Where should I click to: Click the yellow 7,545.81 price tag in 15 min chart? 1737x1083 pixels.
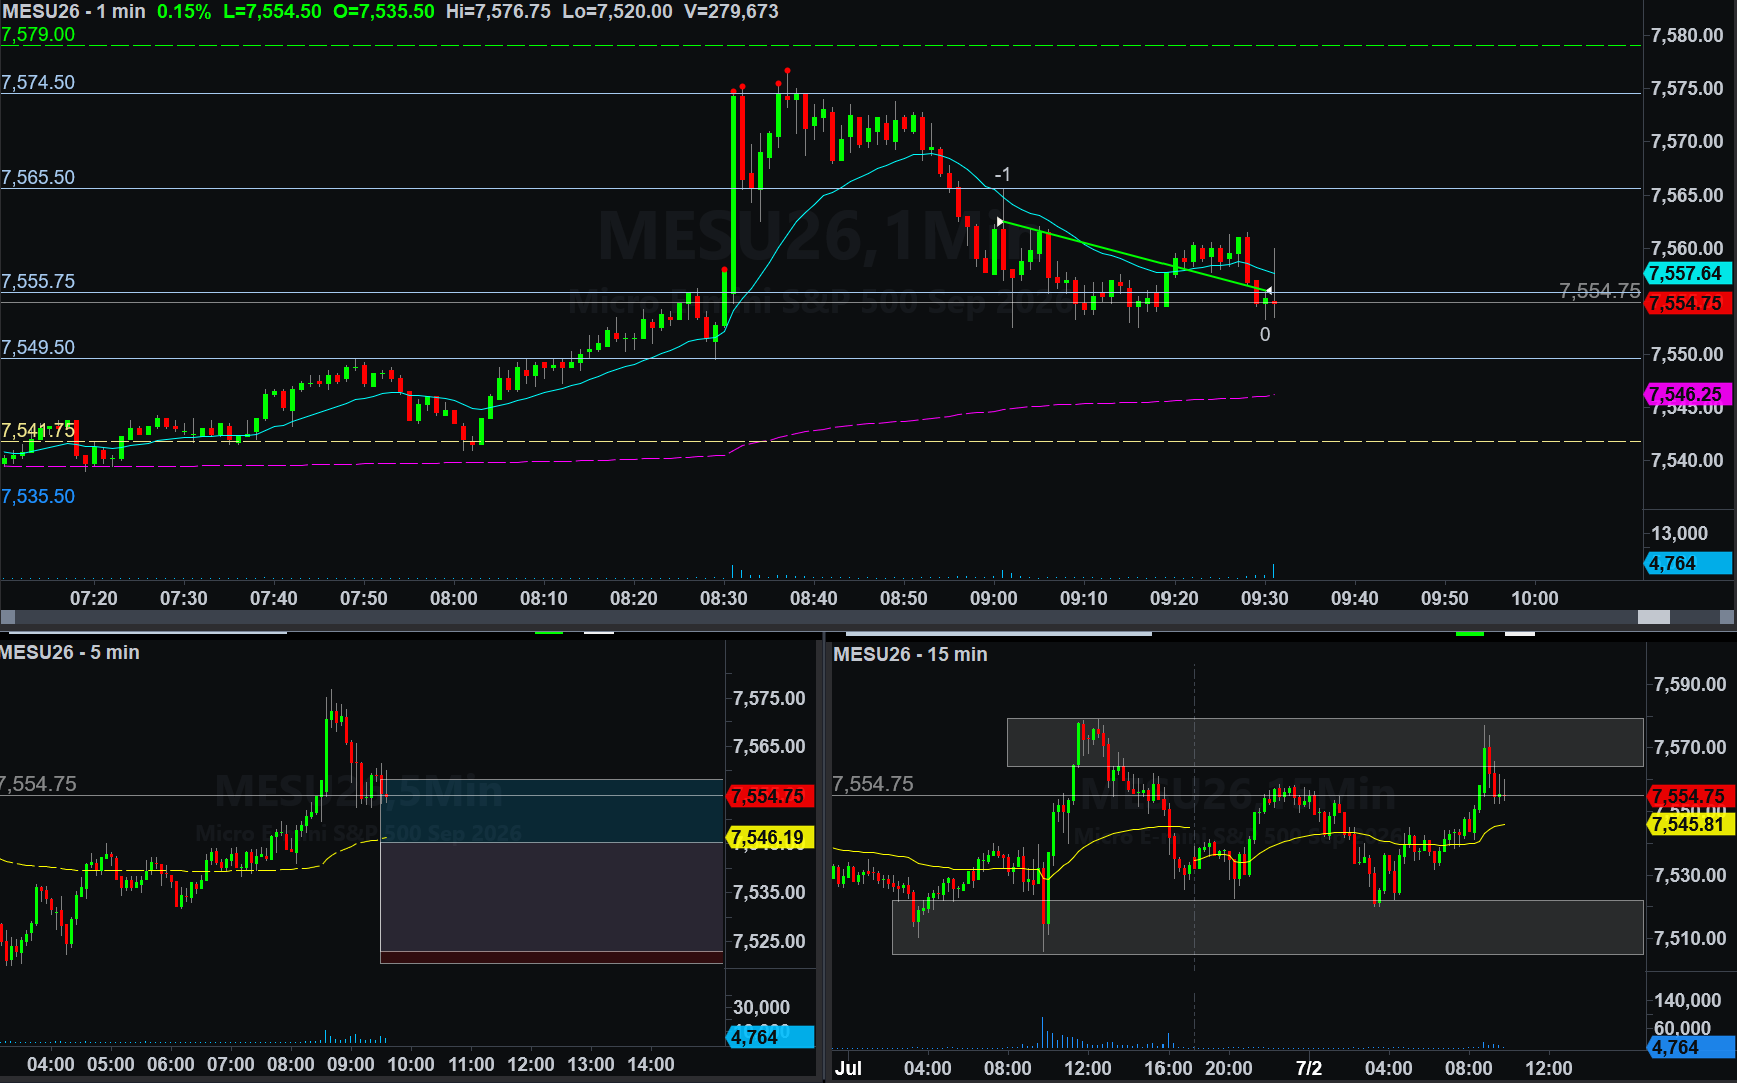click(1689, 824)
